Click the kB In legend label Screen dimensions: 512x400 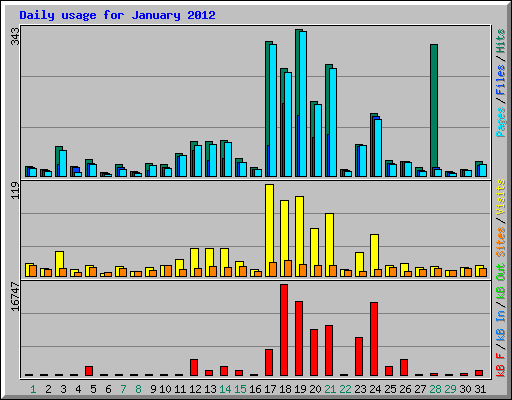[501, 325]
